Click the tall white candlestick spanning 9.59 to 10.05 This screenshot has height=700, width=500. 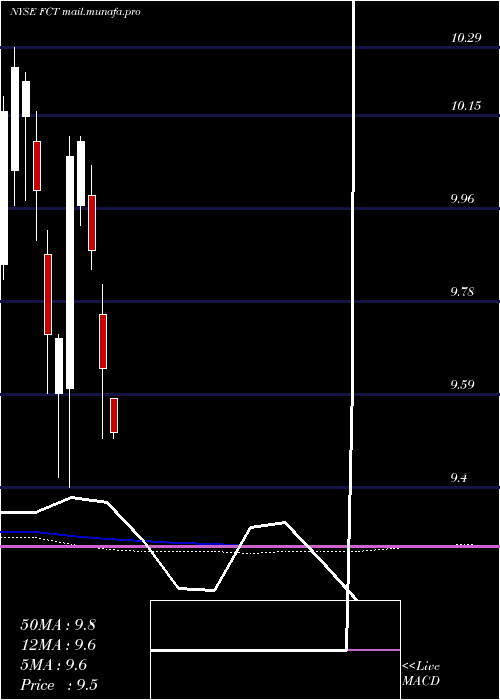tap(70, 272)
